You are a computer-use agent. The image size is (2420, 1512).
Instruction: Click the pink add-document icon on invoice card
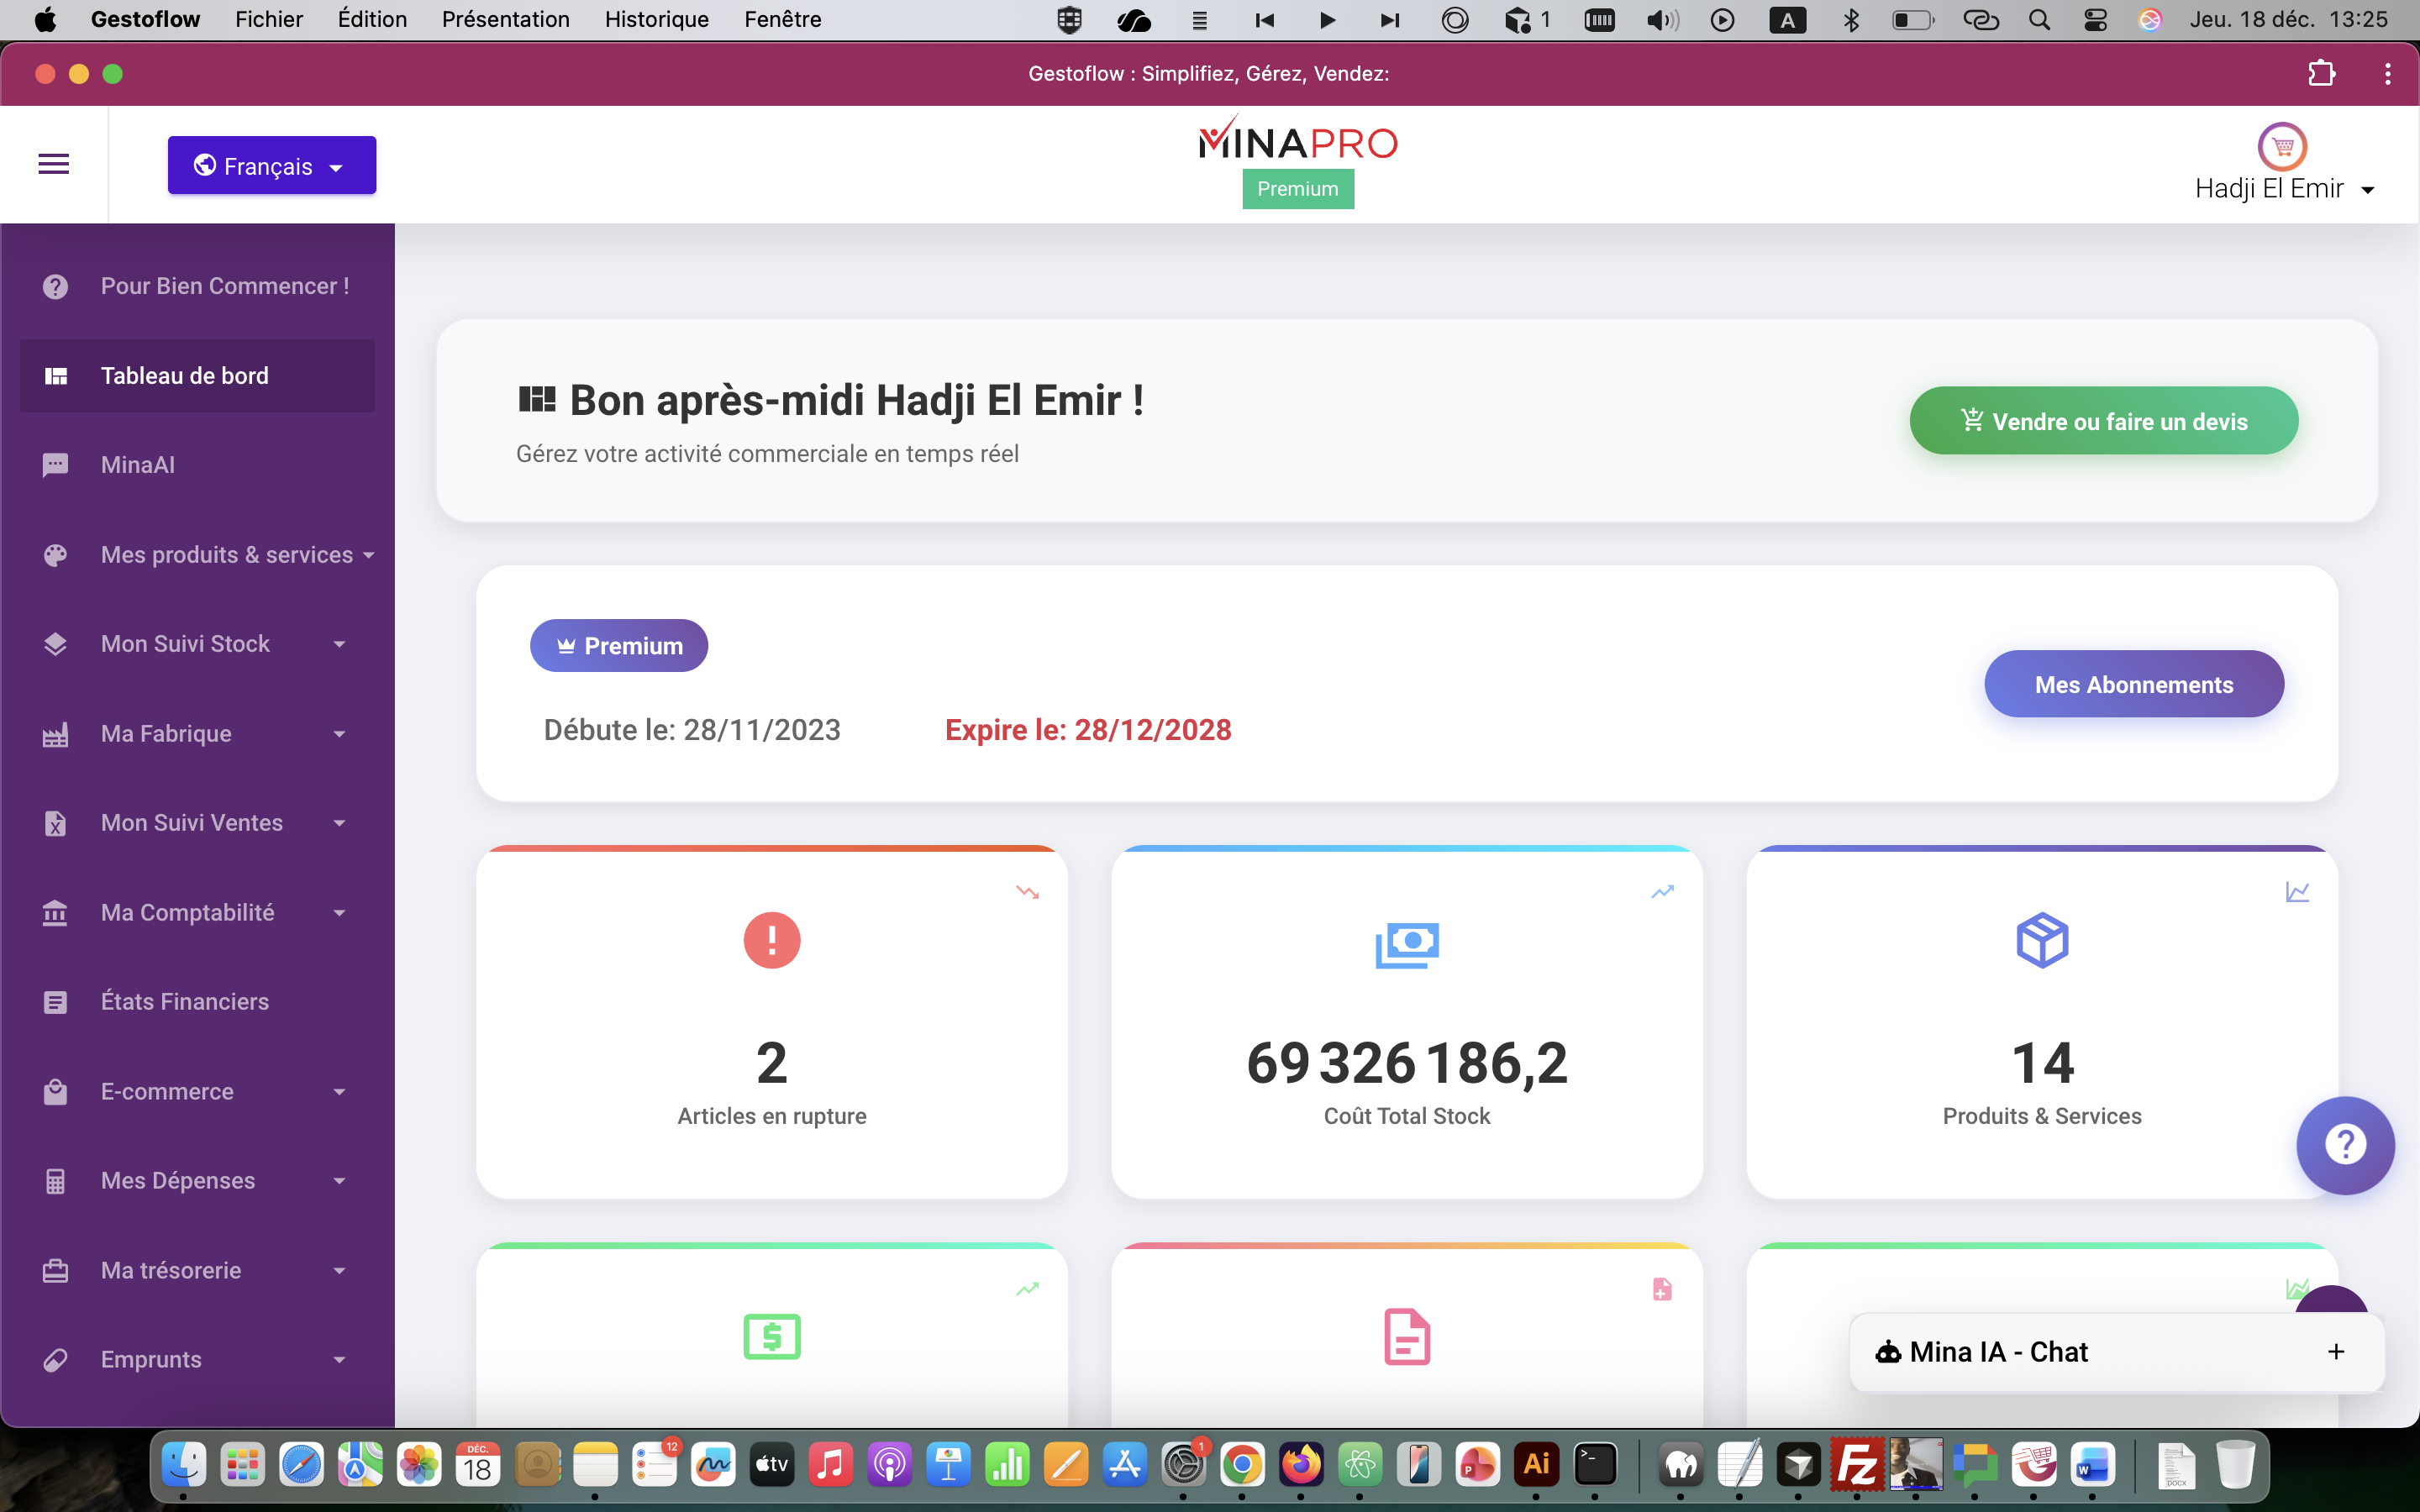[1662, 1289]
